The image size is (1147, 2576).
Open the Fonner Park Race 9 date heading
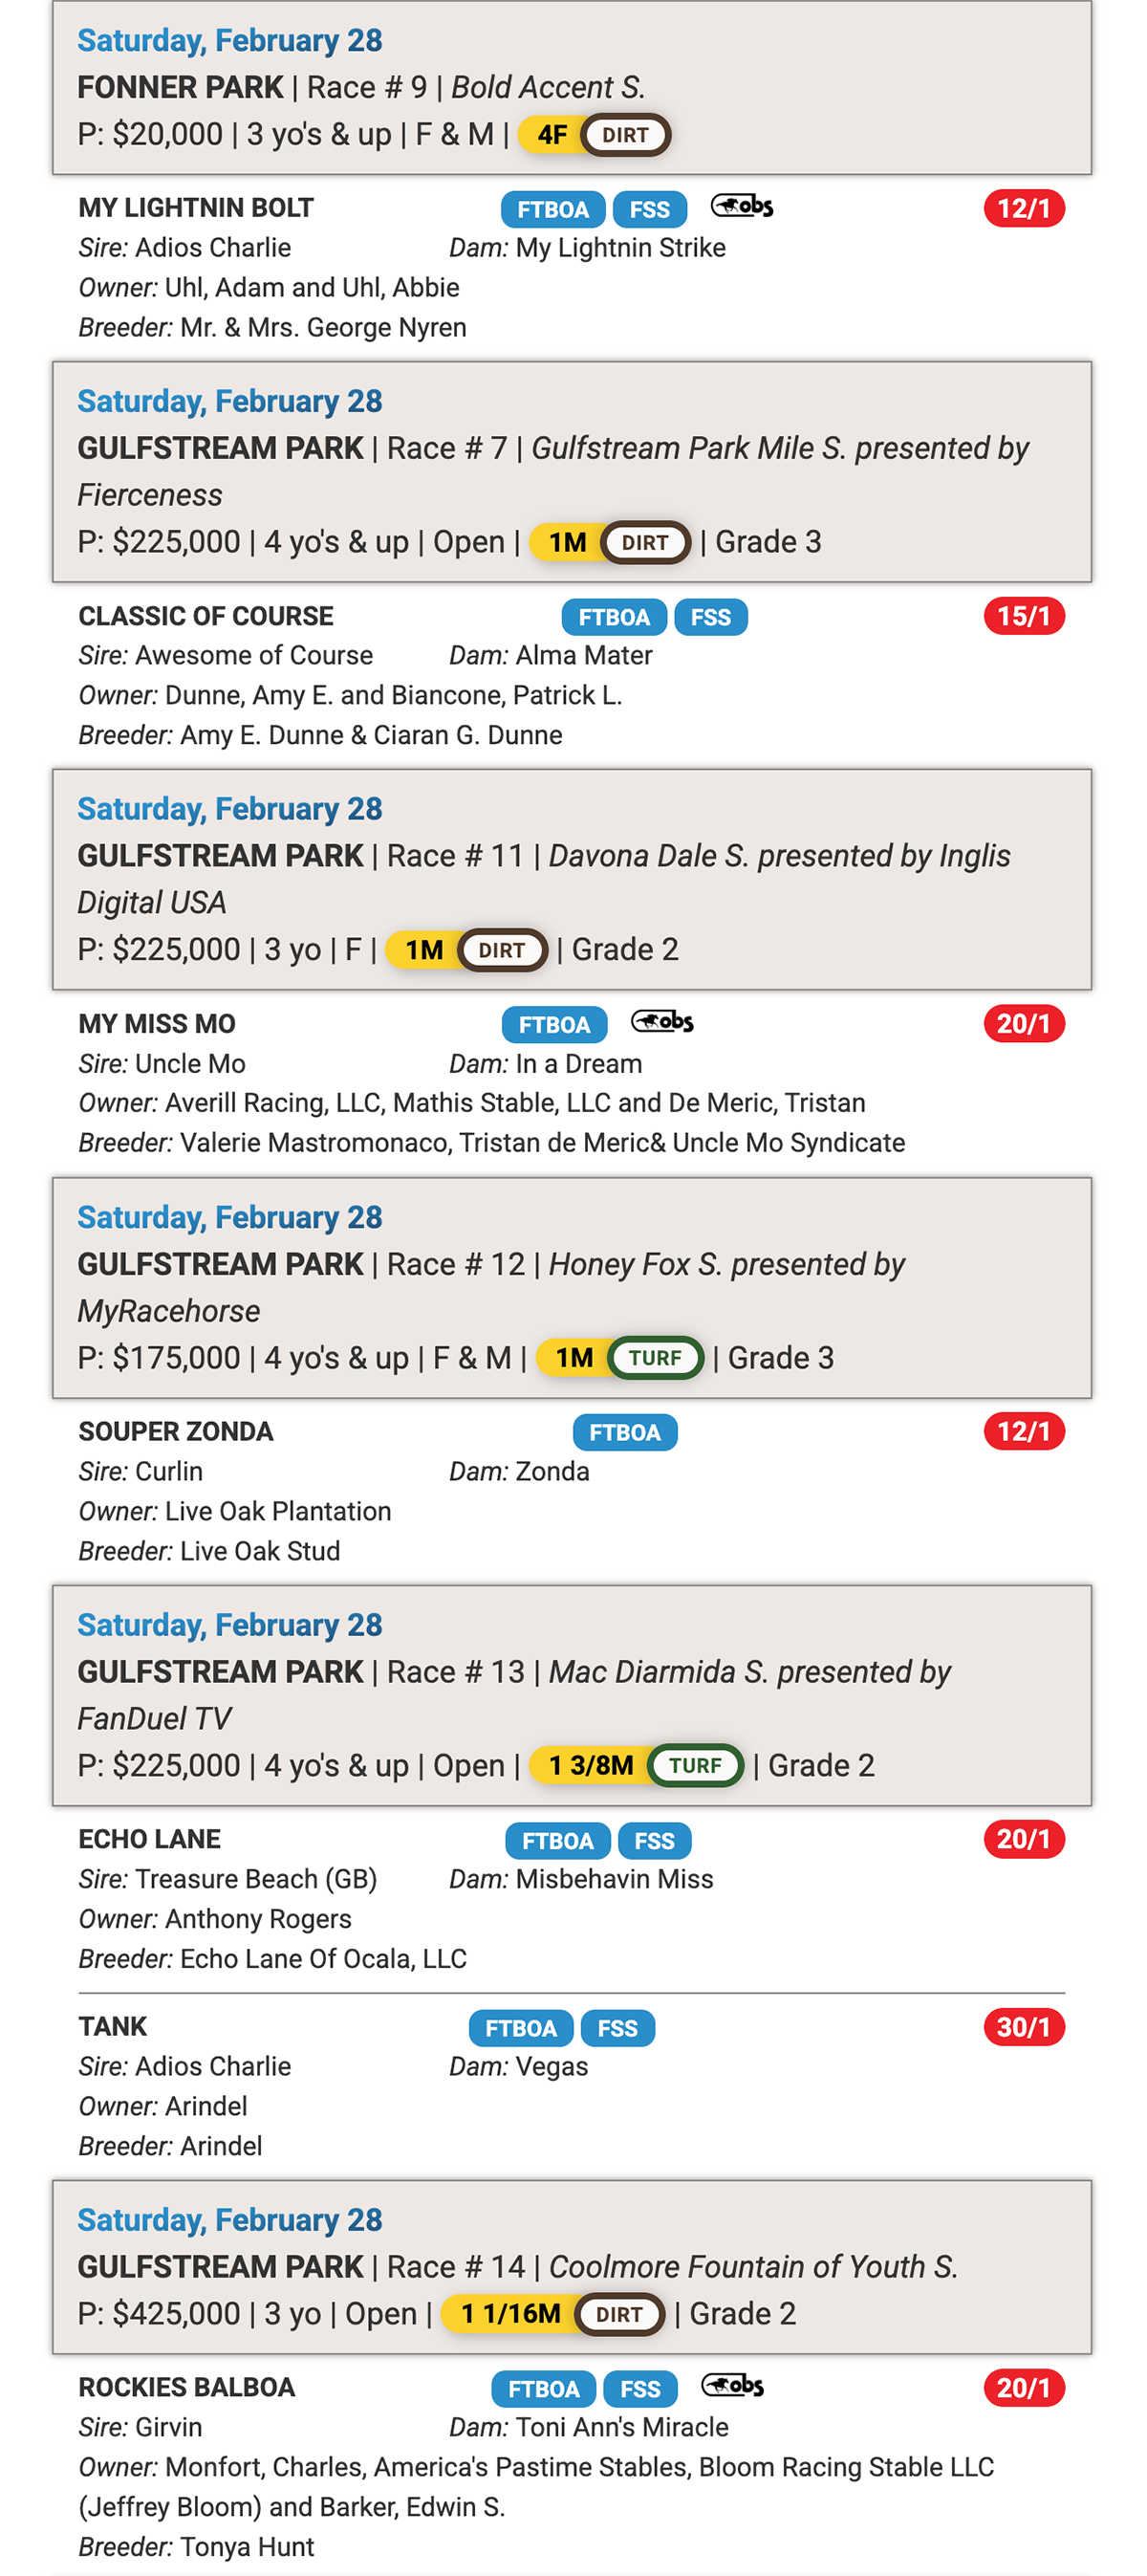[229, 40]
